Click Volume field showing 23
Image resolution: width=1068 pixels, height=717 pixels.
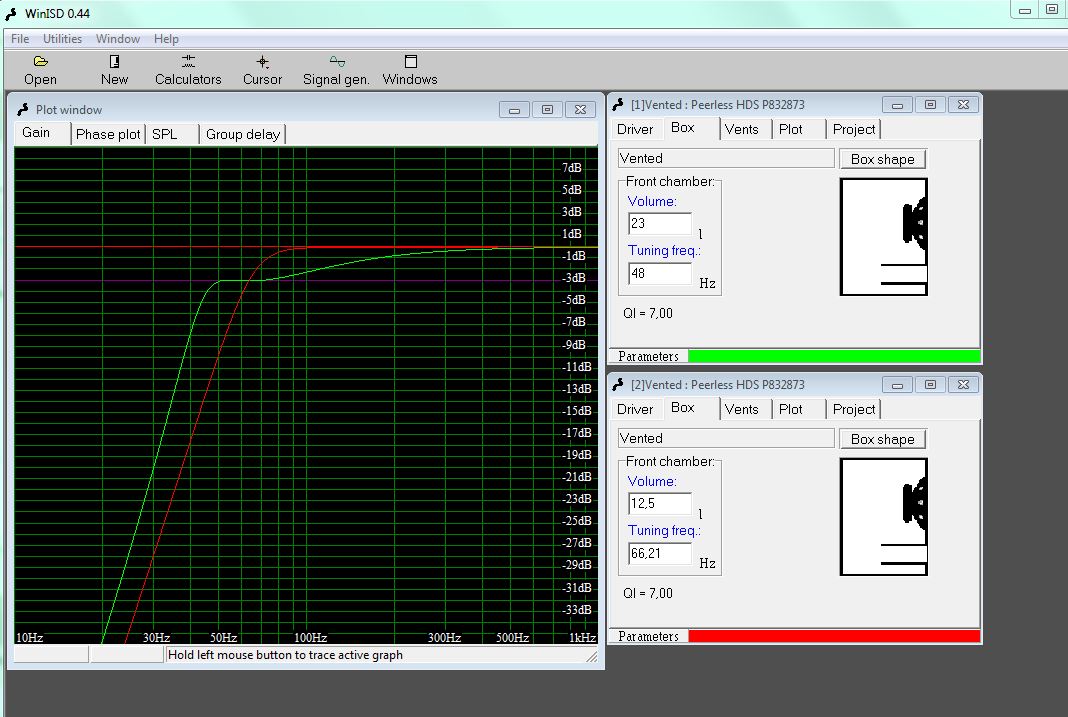click(659, 224)
